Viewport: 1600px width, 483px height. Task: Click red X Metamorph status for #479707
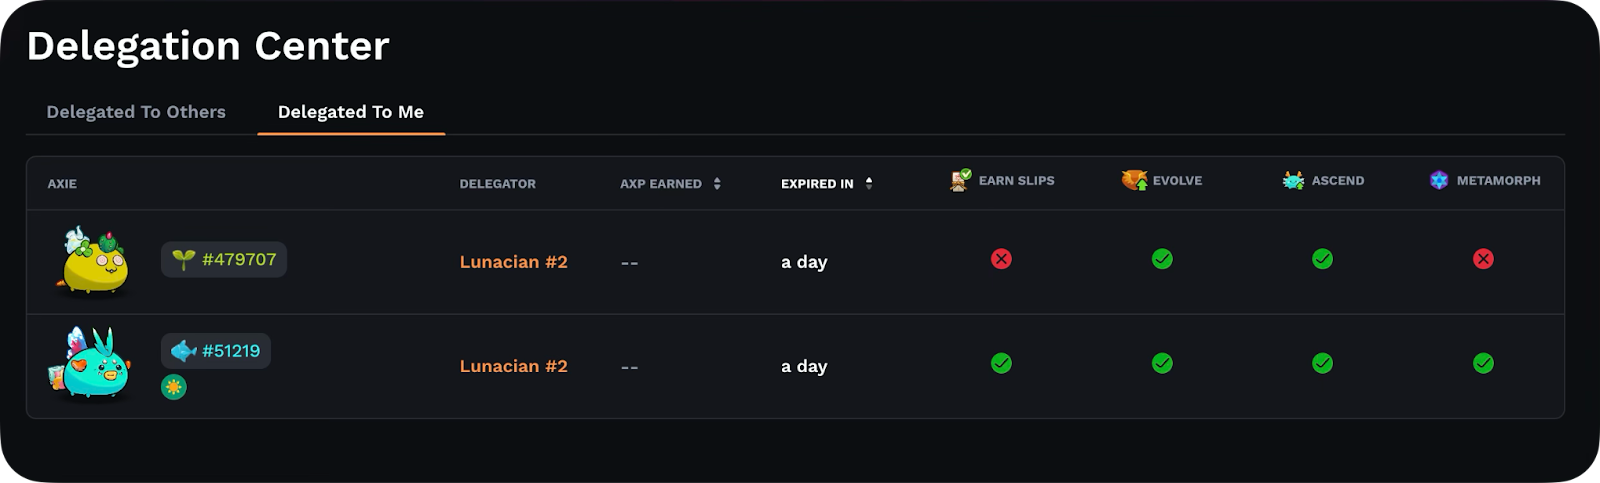pyautogui.click(x=1483, y=259)
